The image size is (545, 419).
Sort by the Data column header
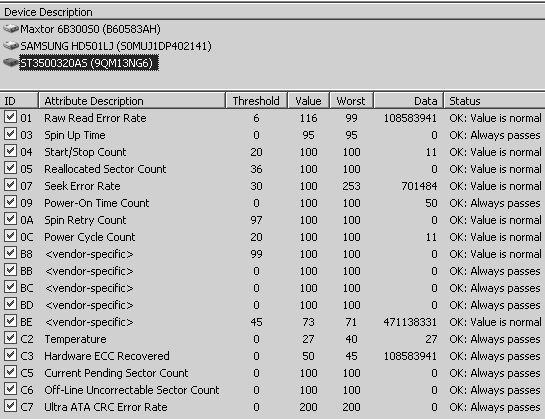coord(409,101)
